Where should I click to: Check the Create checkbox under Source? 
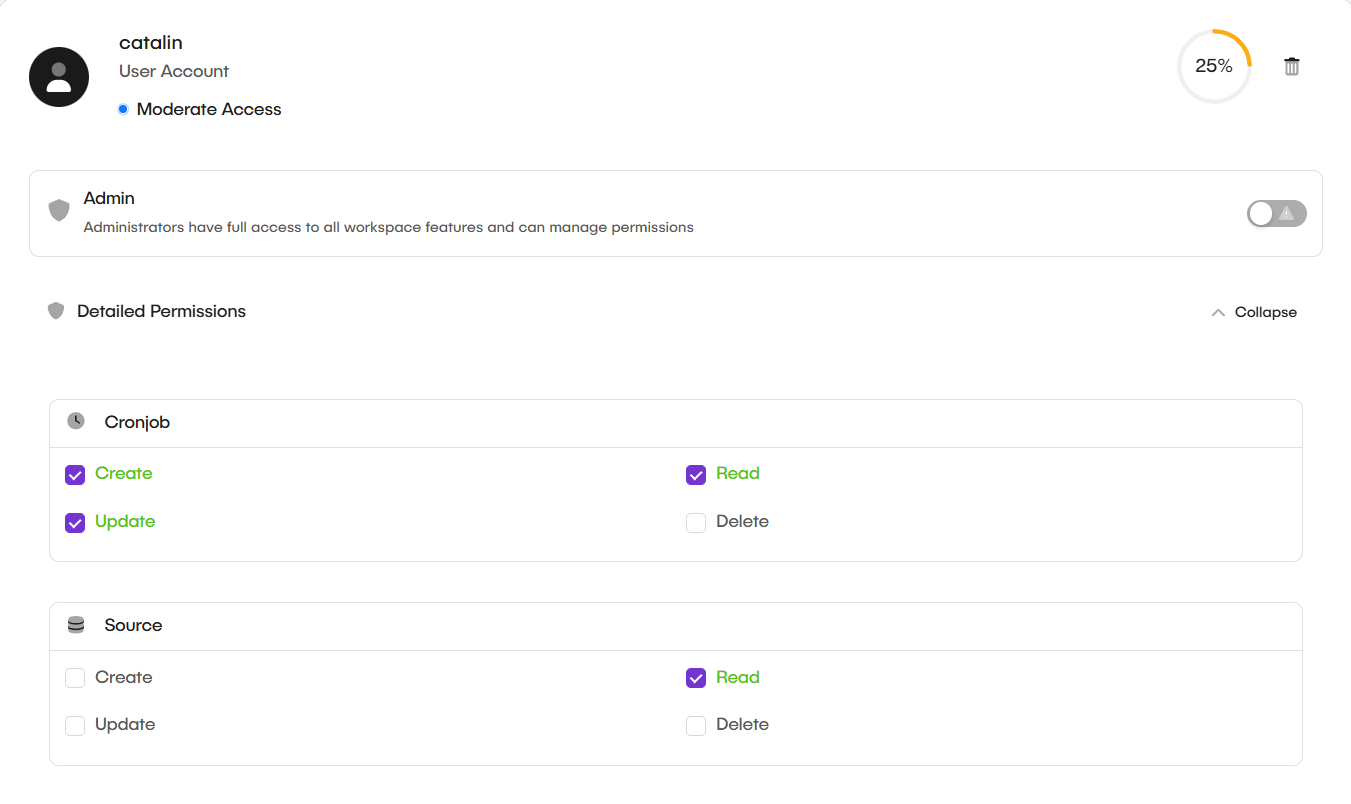click(74, 677)
